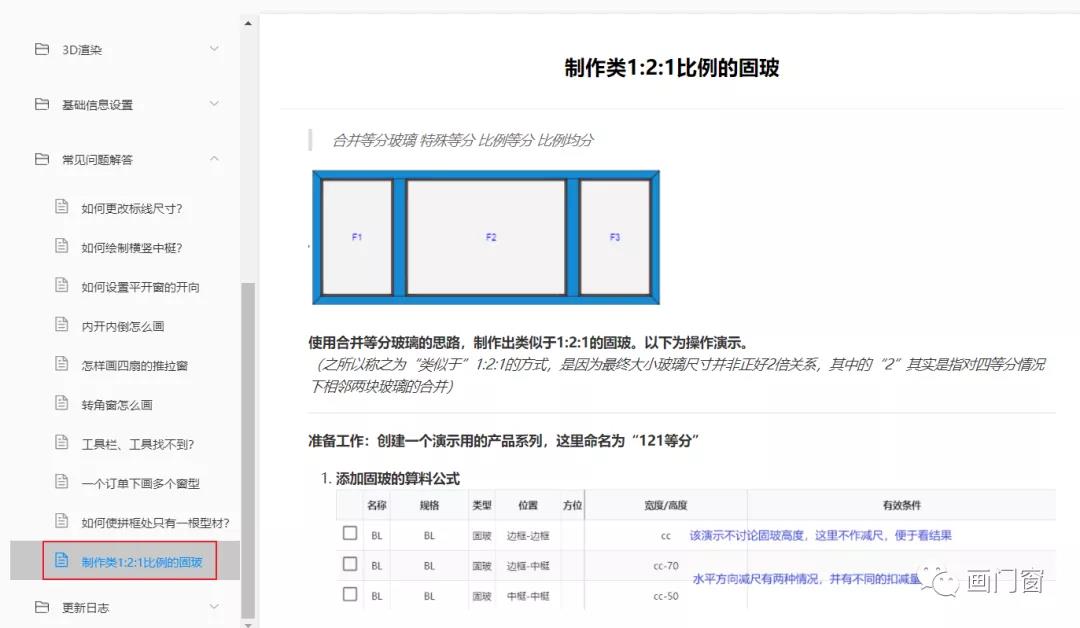Check the box for the 边框-中梃 row
The image size is (1080, 628).
click(x=350, y=564)
